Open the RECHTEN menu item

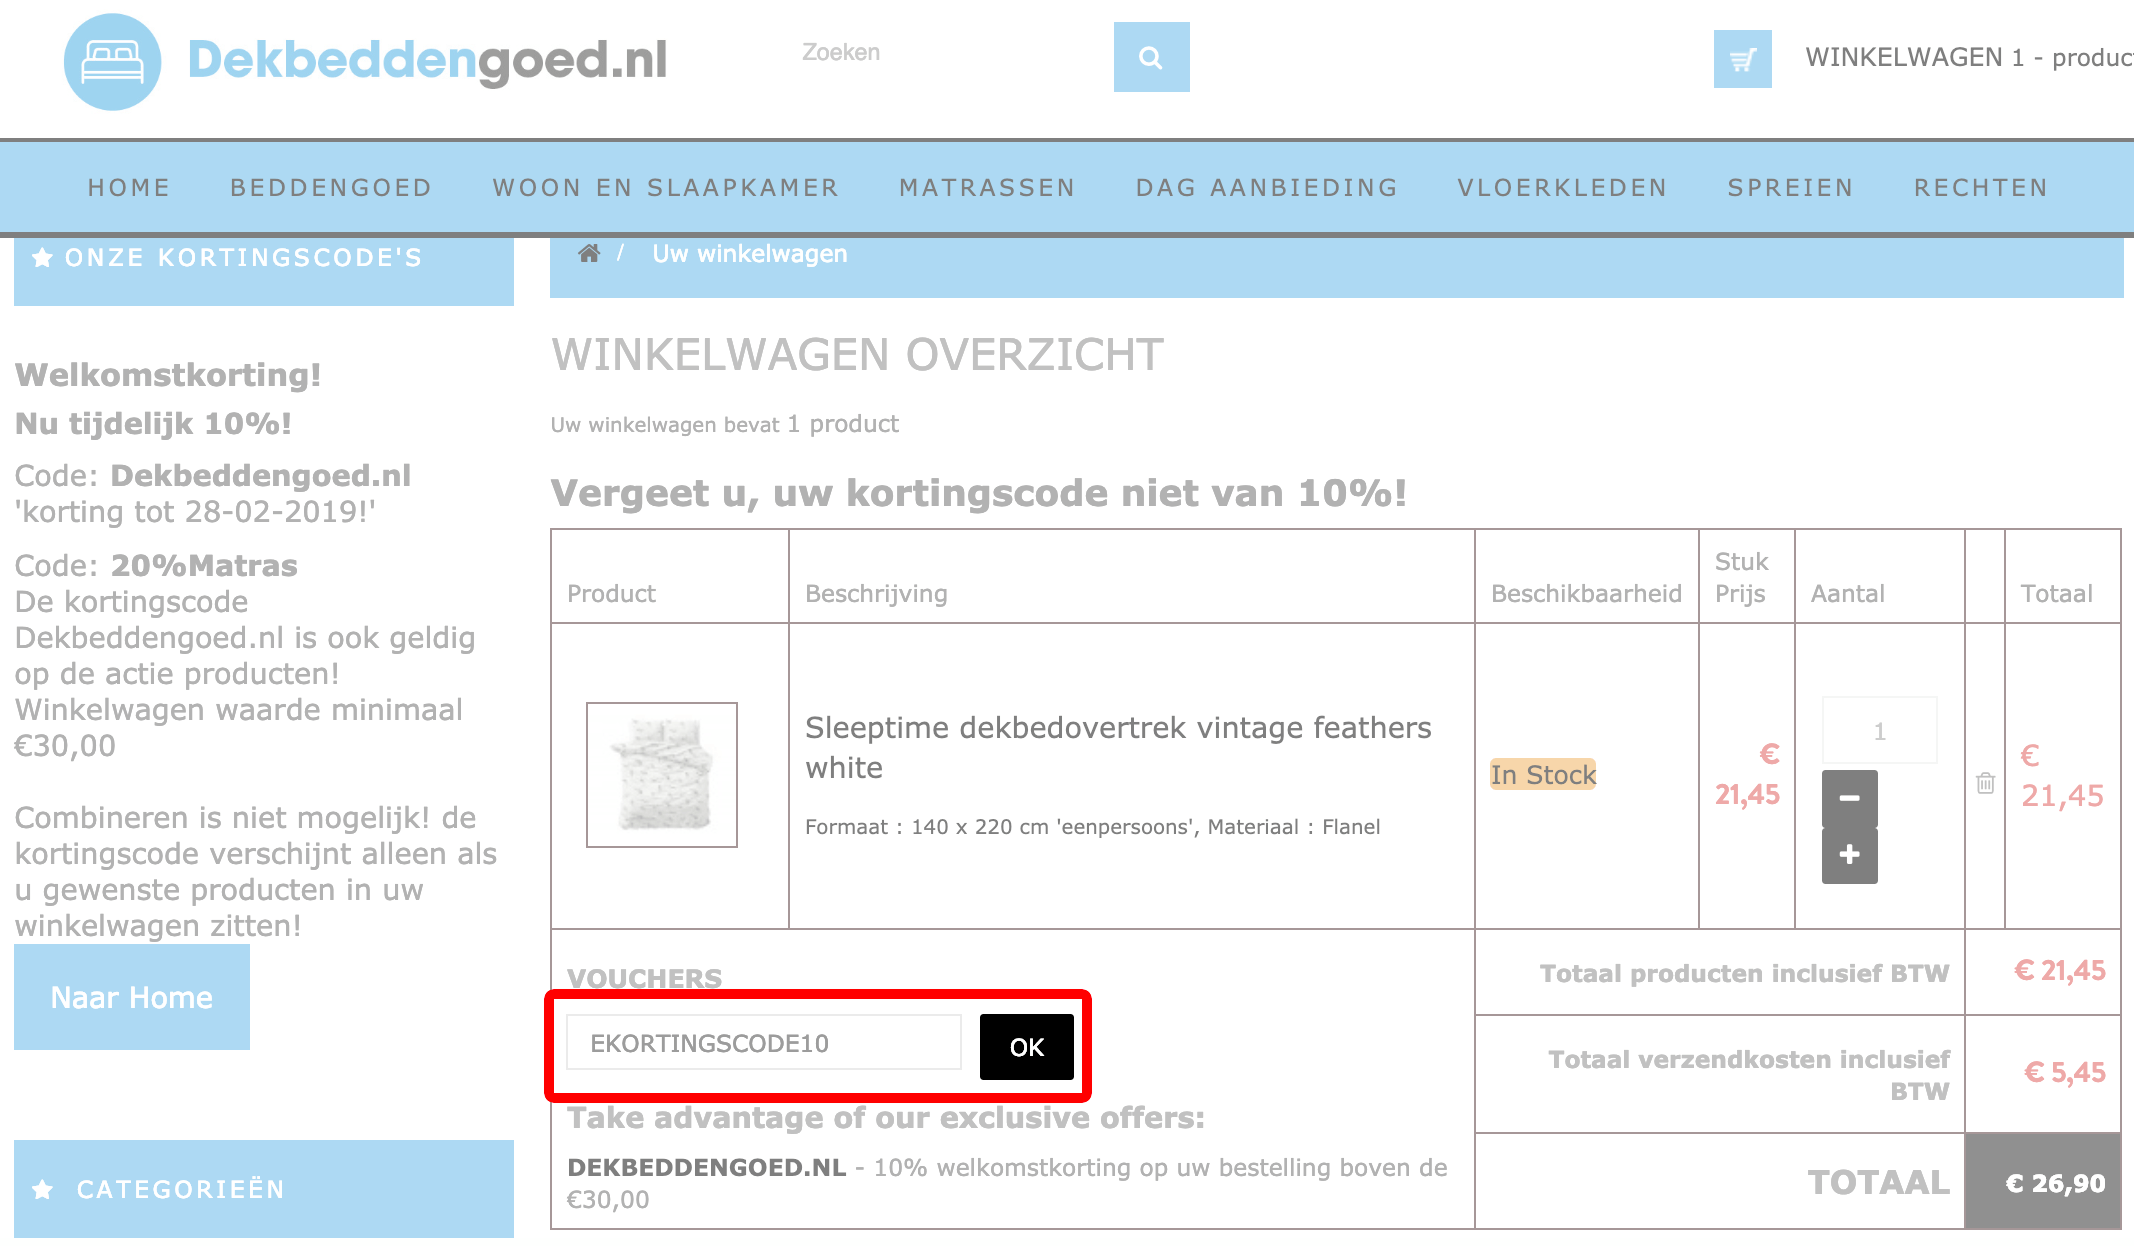[x=1981, y=188]
